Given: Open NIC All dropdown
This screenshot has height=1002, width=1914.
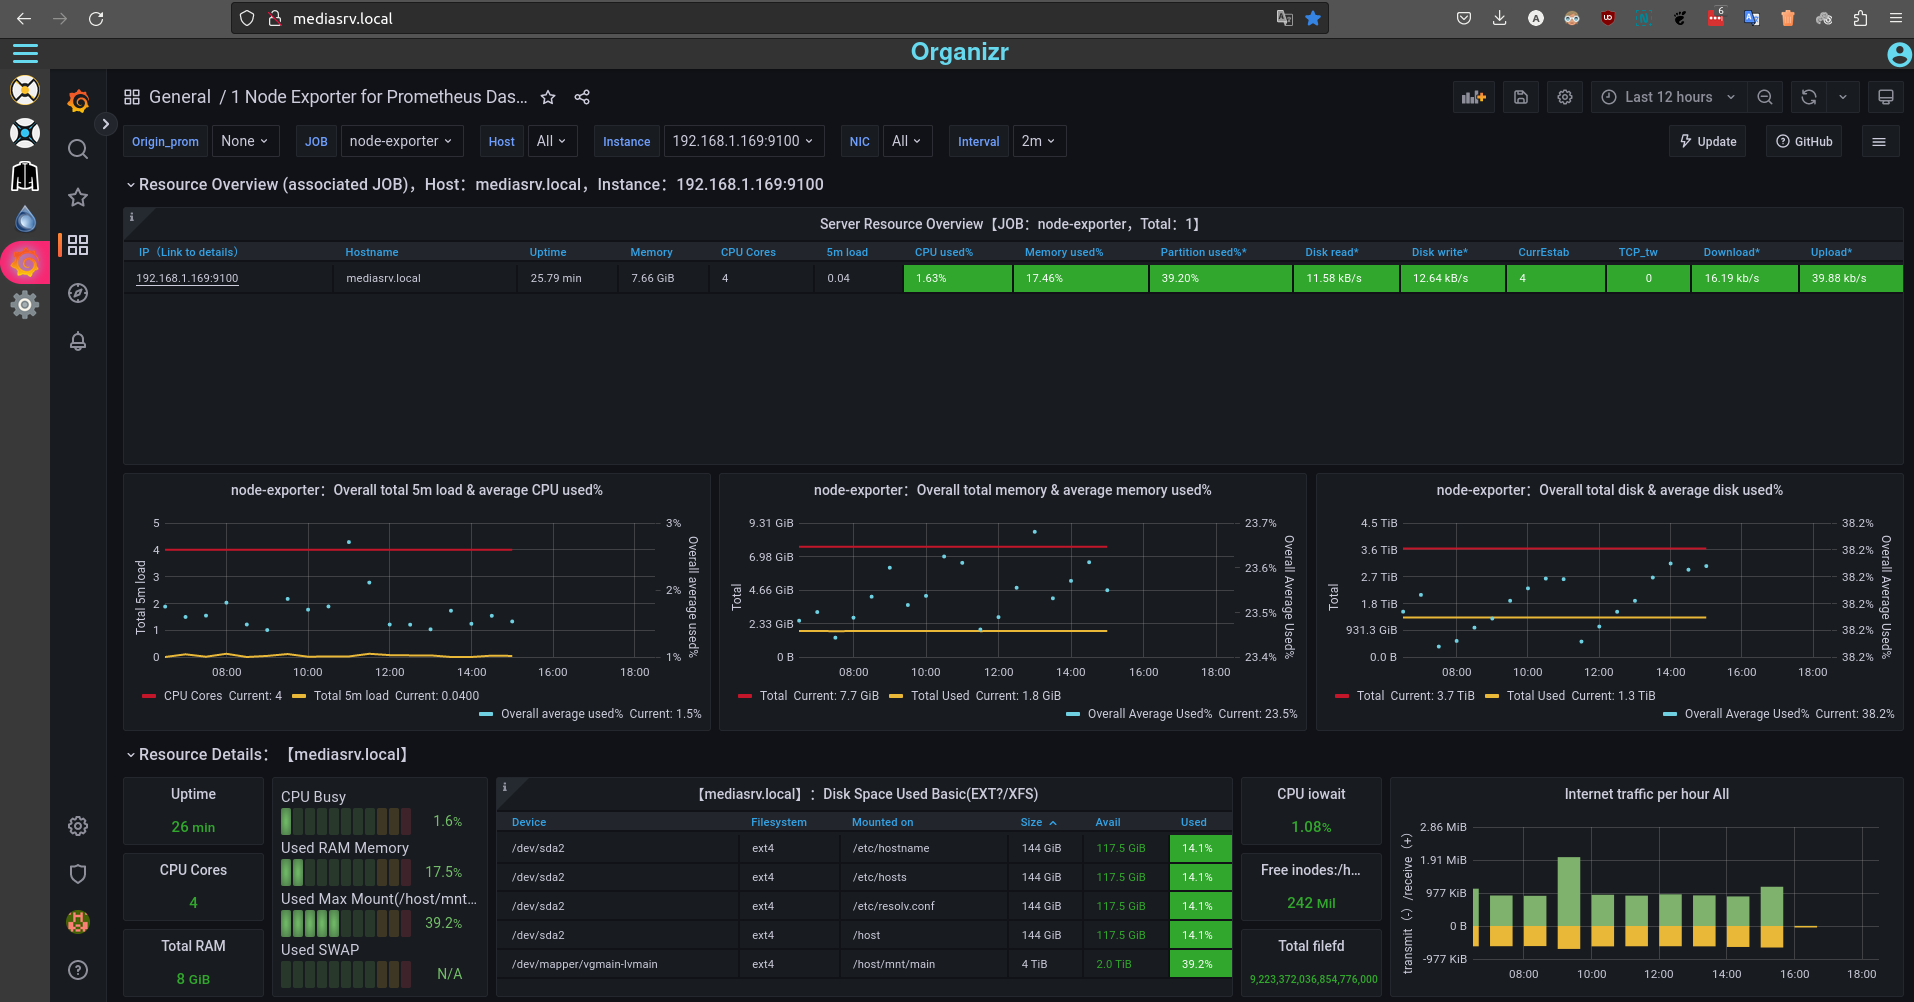Looking at the screenshot, I should point(907,141).
